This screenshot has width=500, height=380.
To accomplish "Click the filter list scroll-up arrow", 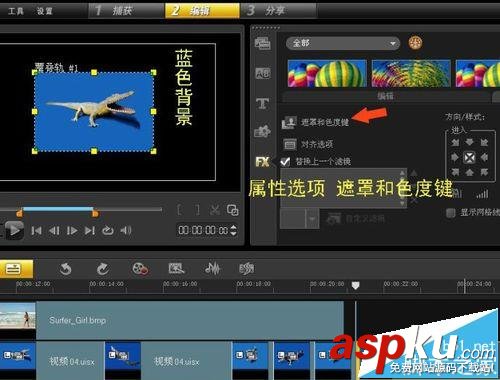I will click(402, 173).
